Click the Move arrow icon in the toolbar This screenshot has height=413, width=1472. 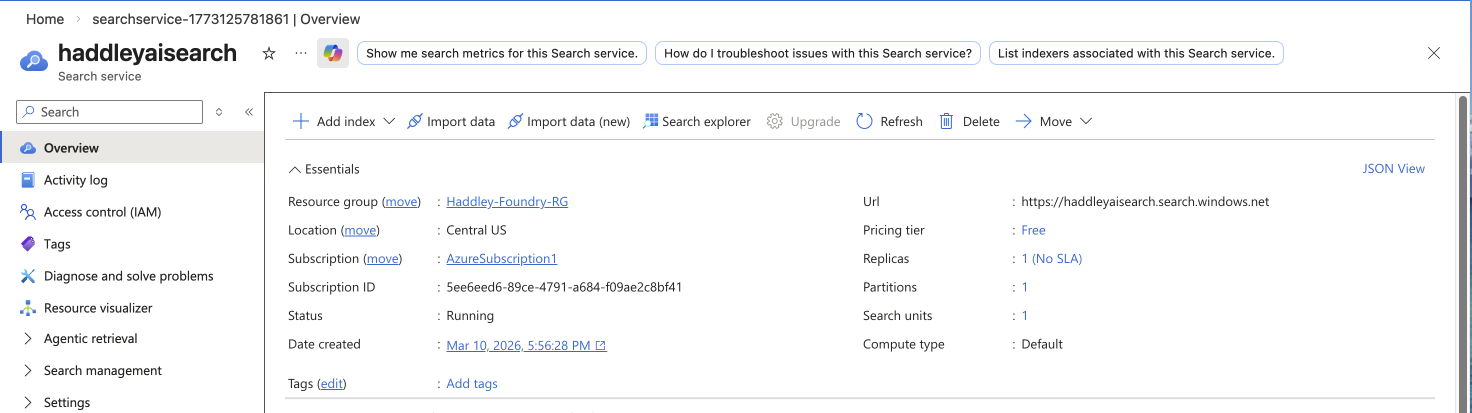click(1024, 121)
